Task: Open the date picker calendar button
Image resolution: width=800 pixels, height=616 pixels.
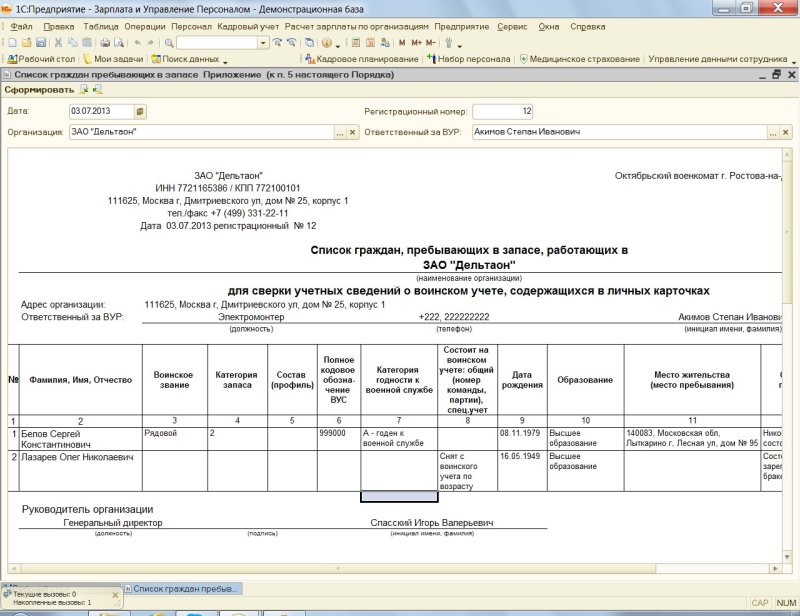Action: (x=140, y=111)
